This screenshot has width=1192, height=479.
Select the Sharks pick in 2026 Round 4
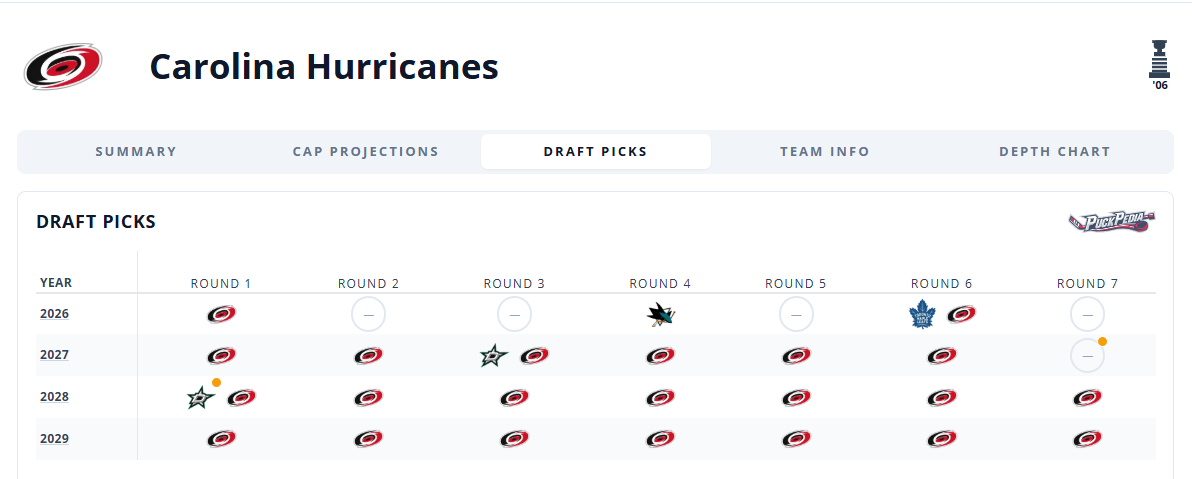pos(661,314)
